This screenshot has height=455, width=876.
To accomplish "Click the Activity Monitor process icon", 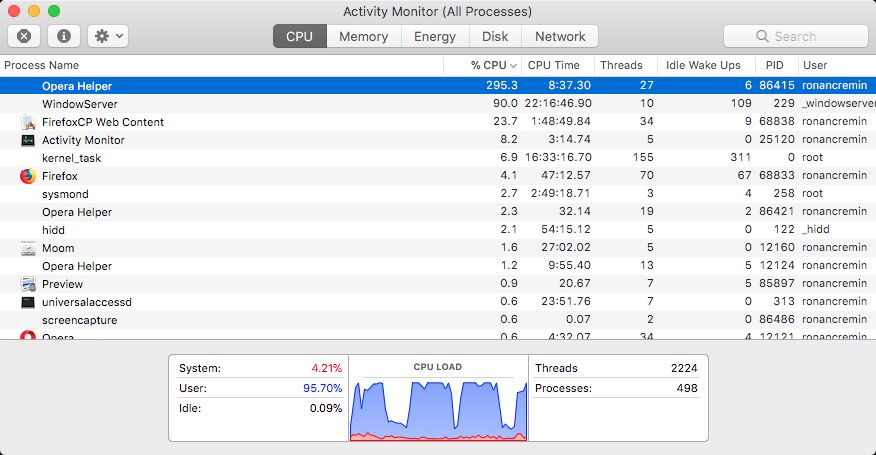I will [x=27, y=140].
